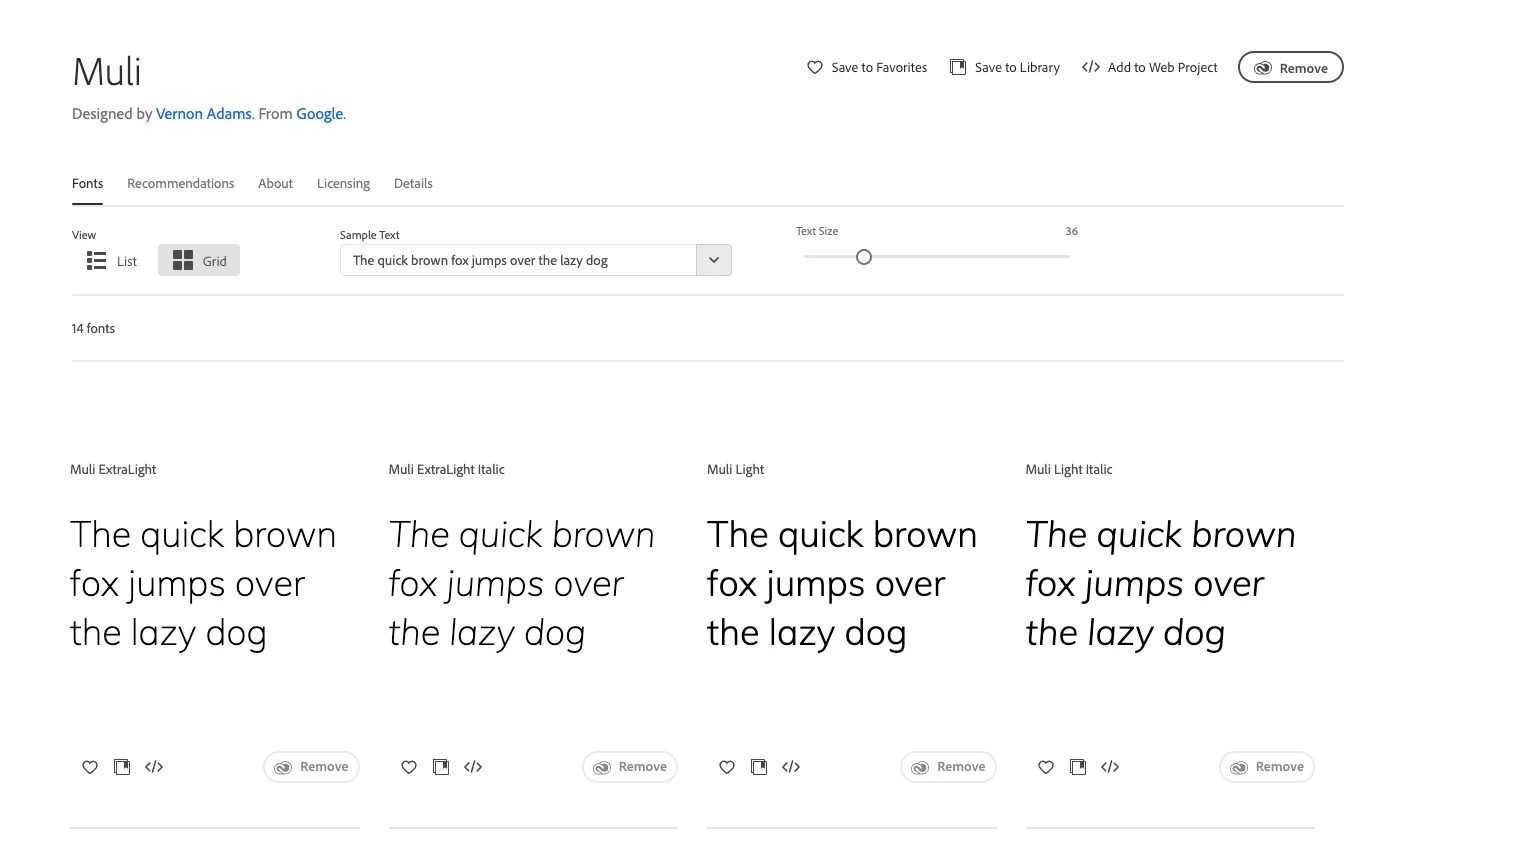The image size is (1518, 864).
Task: Click the Text Size slider handle
Action: [x=864, y=257]
